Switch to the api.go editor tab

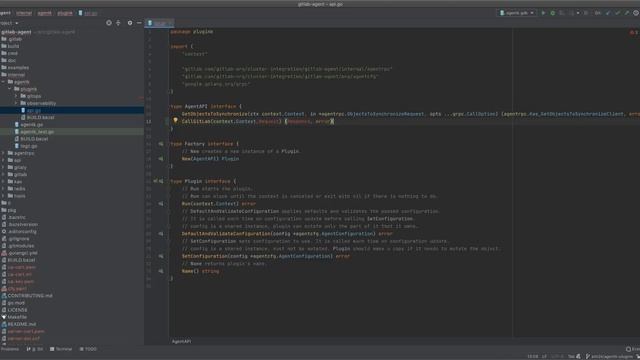(160, 23)
